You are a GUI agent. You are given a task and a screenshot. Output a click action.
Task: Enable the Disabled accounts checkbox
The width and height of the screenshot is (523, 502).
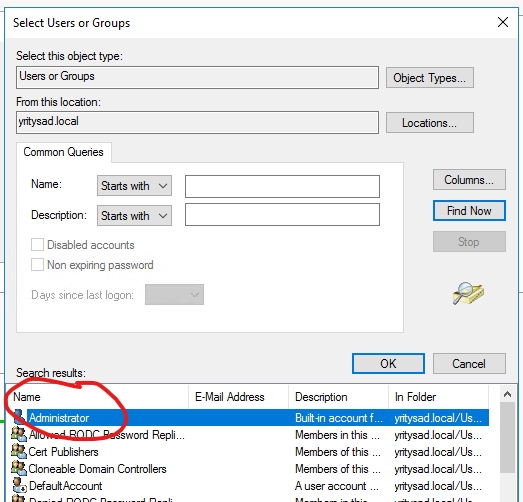37,244
